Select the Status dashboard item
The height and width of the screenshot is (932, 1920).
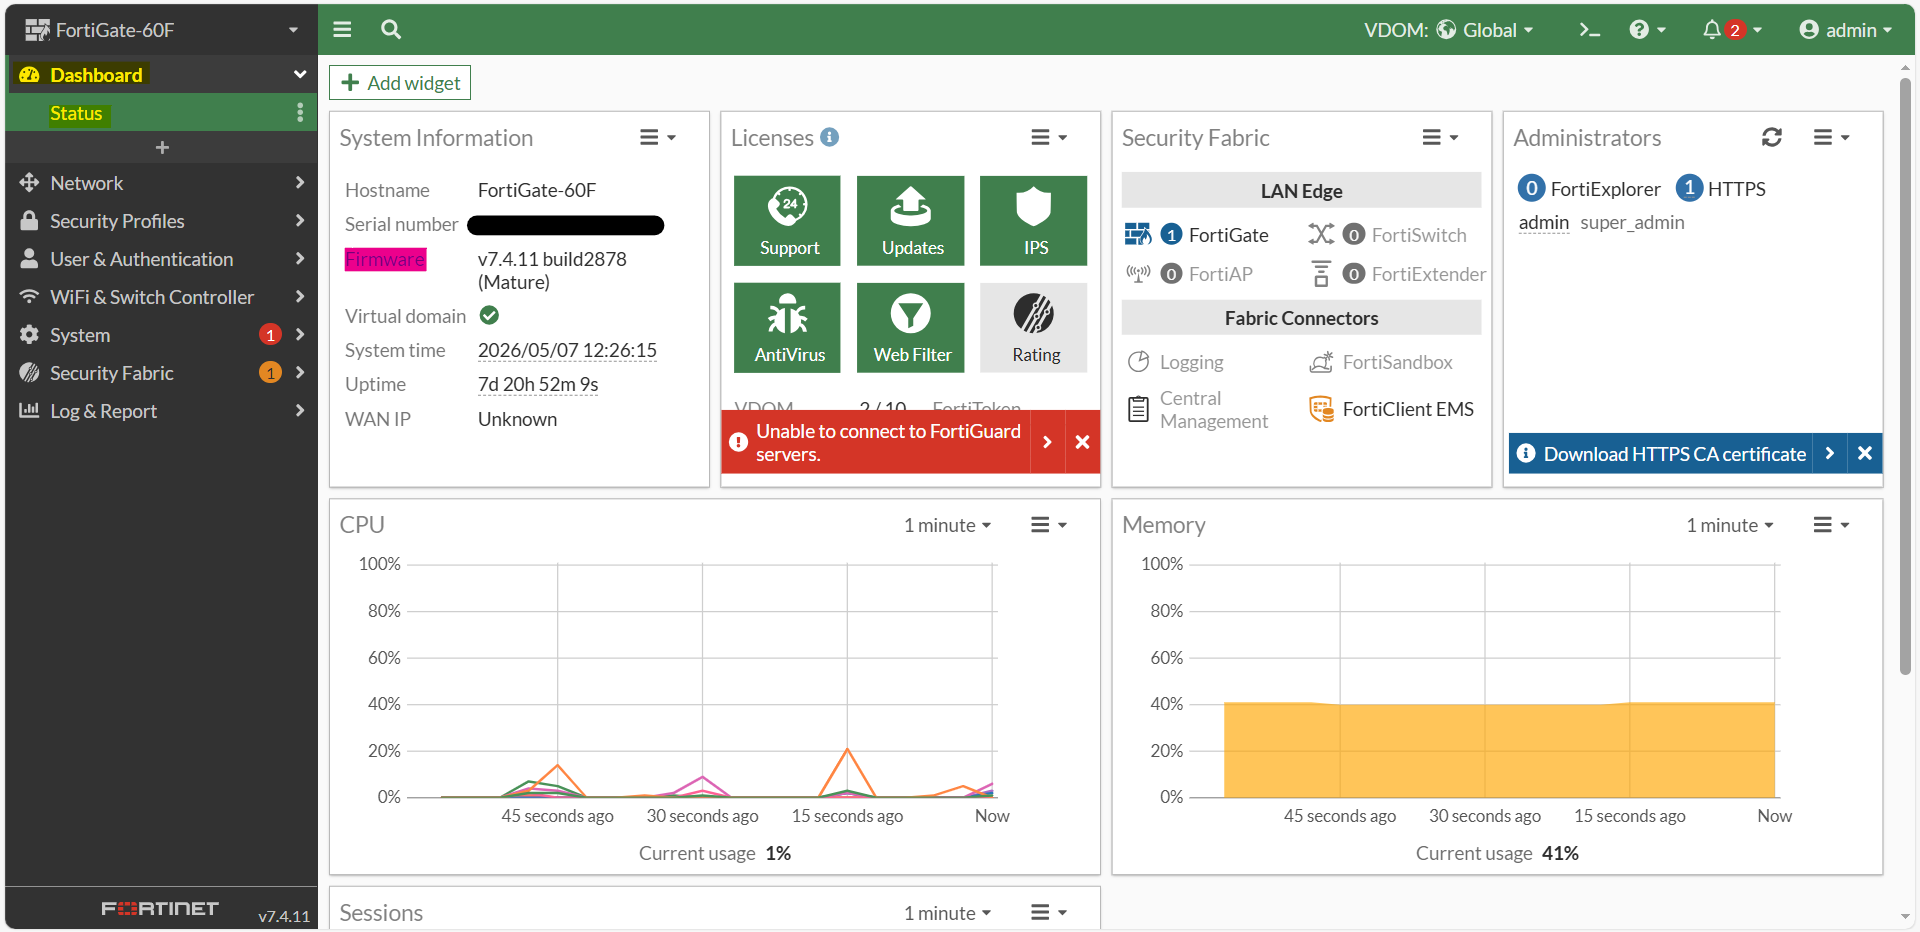tap(161, 112)
